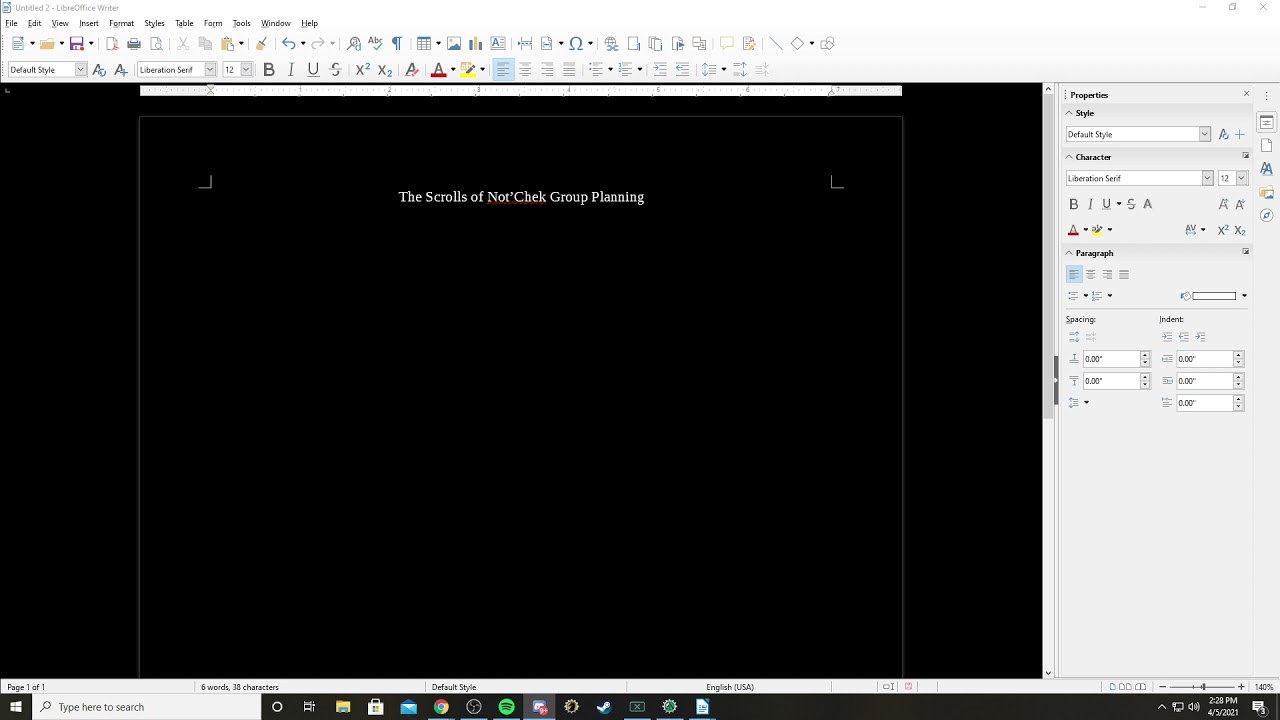The height and width of the screenshot is (720, 1280).
Task: Open more options in Character section
Action: [1246, 156]
